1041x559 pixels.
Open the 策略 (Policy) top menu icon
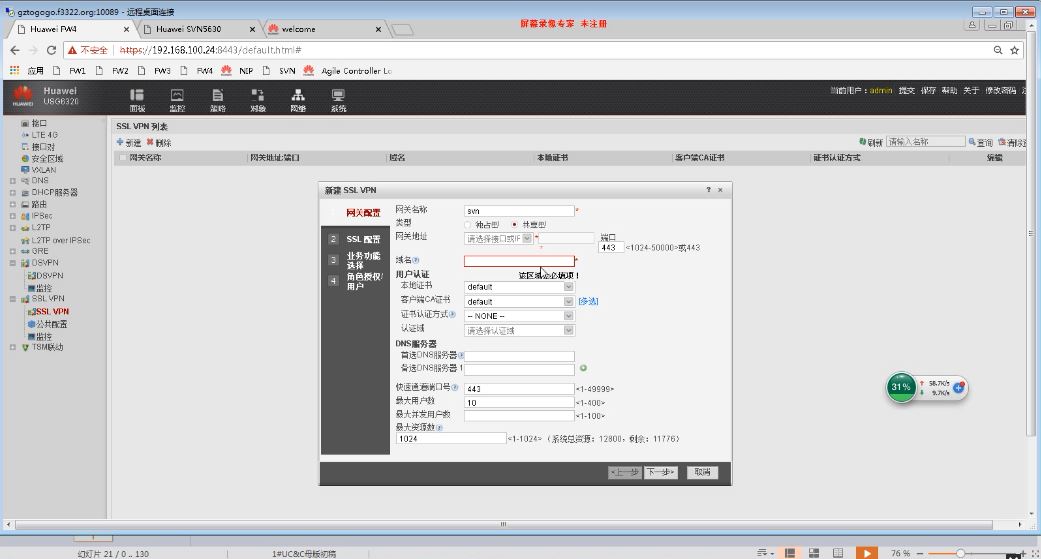click(217, 98)
